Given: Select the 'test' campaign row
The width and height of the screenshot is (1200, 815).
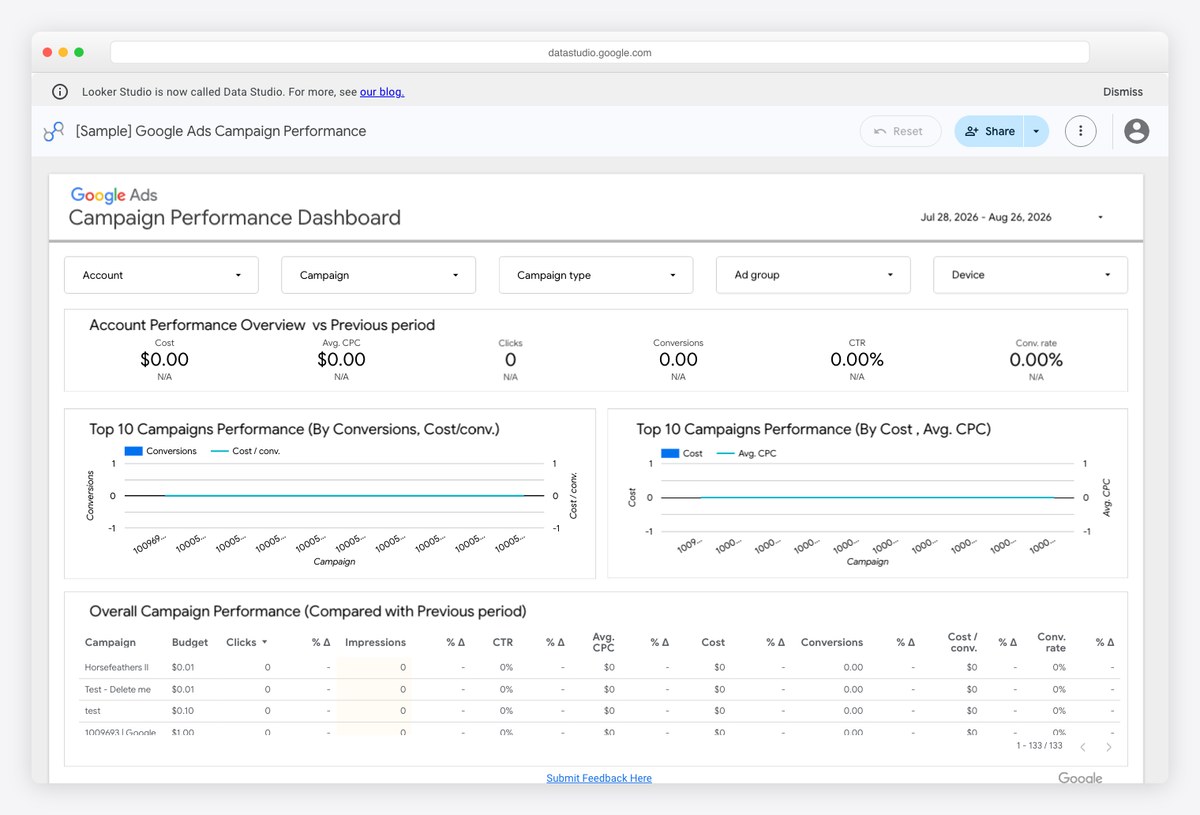Looking at the screenshot, I should [x=600, y=711].
